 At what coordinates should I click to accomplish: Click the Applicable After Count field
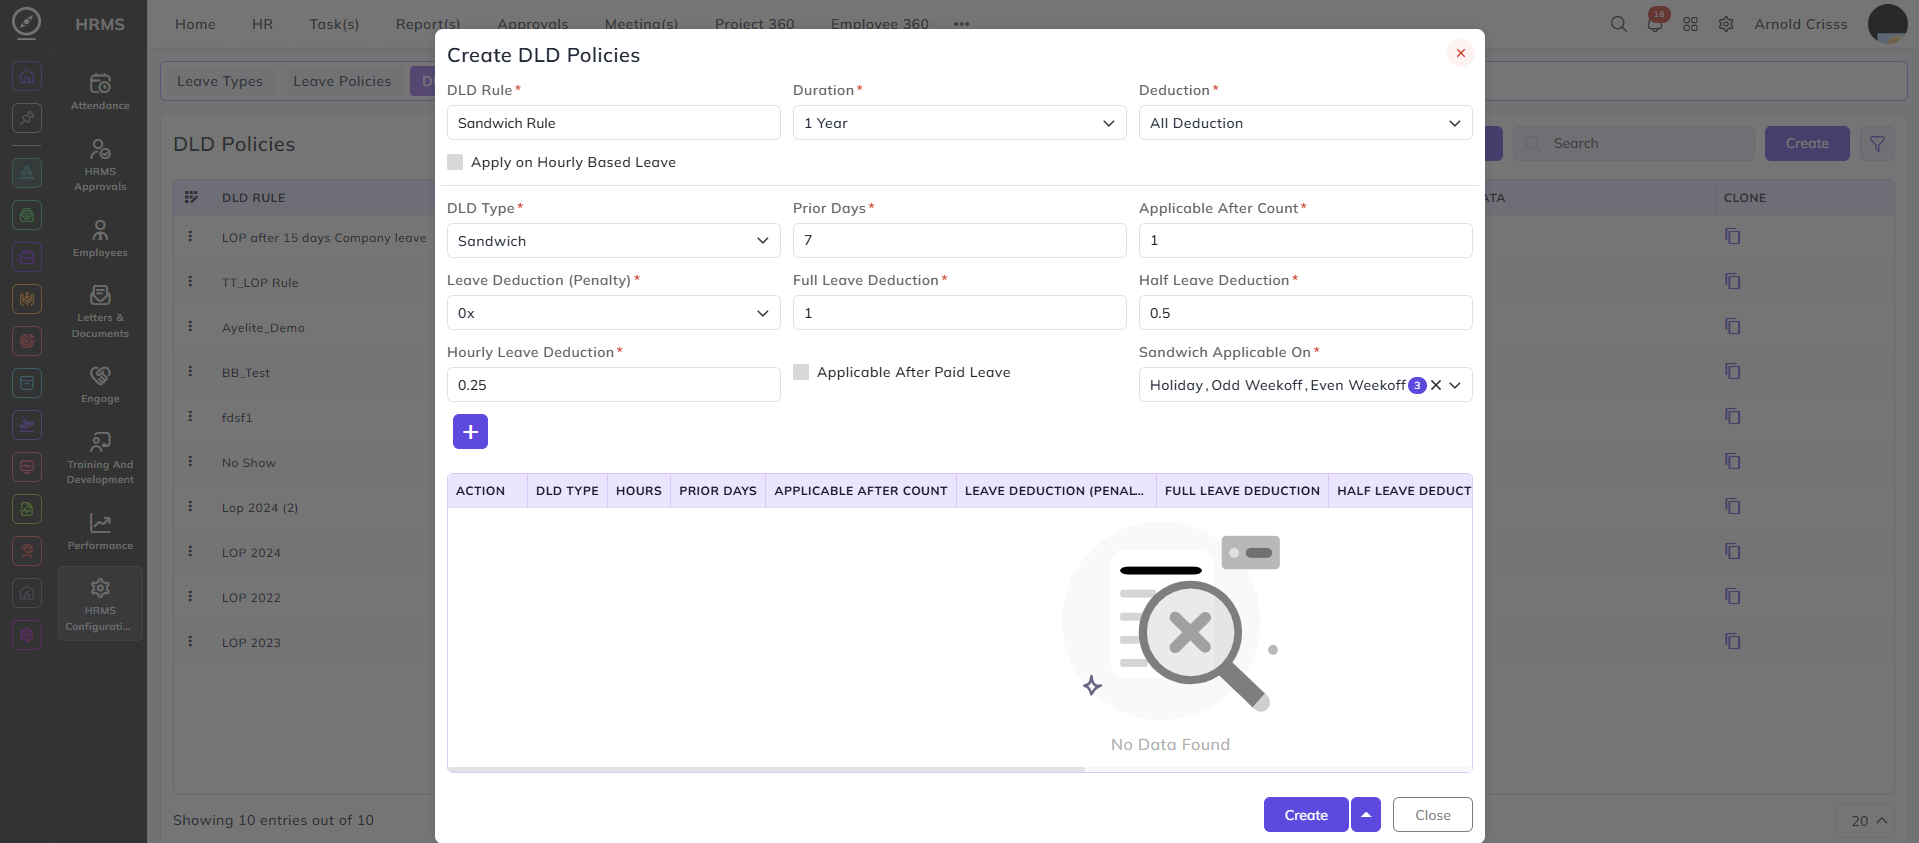click(1305, 241)
